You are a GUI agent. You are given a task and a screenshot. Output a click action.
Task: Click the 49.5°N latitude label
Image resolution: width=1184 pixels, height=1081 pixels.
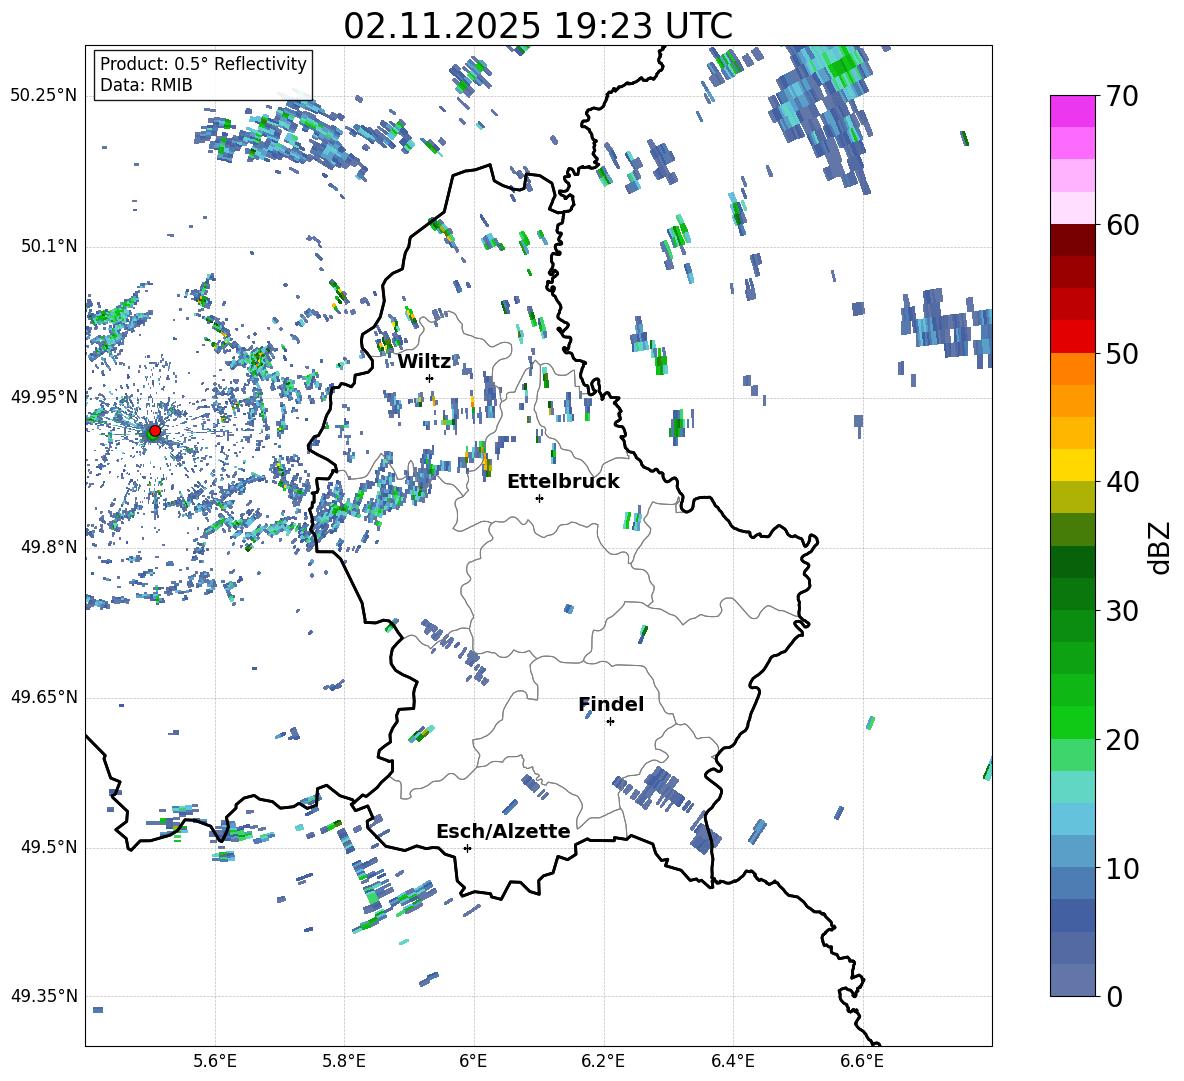pyautogui.click(x=48, y=847)
